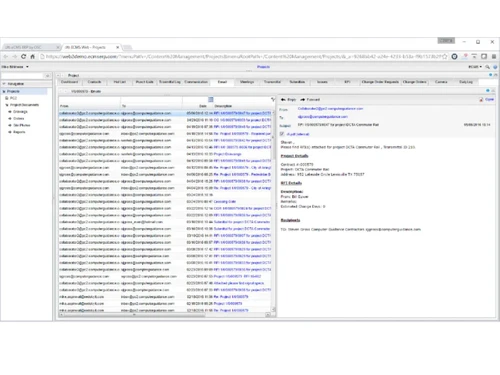The width and height of the screenshot is (500, 375).
Task: Close the ECMS Web - Projects browser tab
Action: click(x=117, y=47)
